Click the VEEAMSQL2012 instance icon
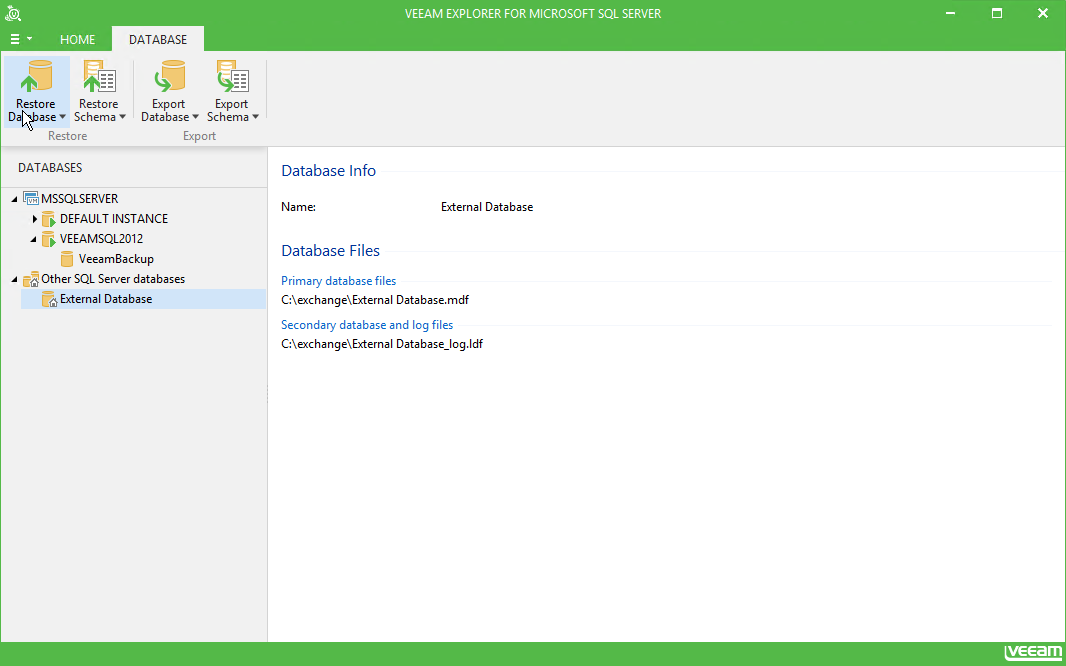This screenshot has height=666, width=1066. 48,239
